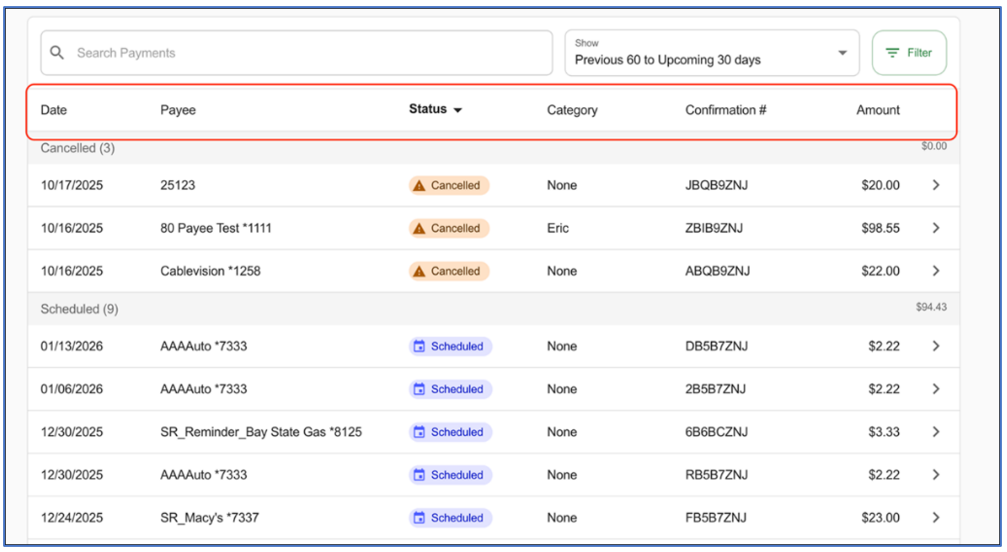This screenshot has height=552, width=1007.
Task: Open details arrow for payee 25123
Action: click(935, 185)
